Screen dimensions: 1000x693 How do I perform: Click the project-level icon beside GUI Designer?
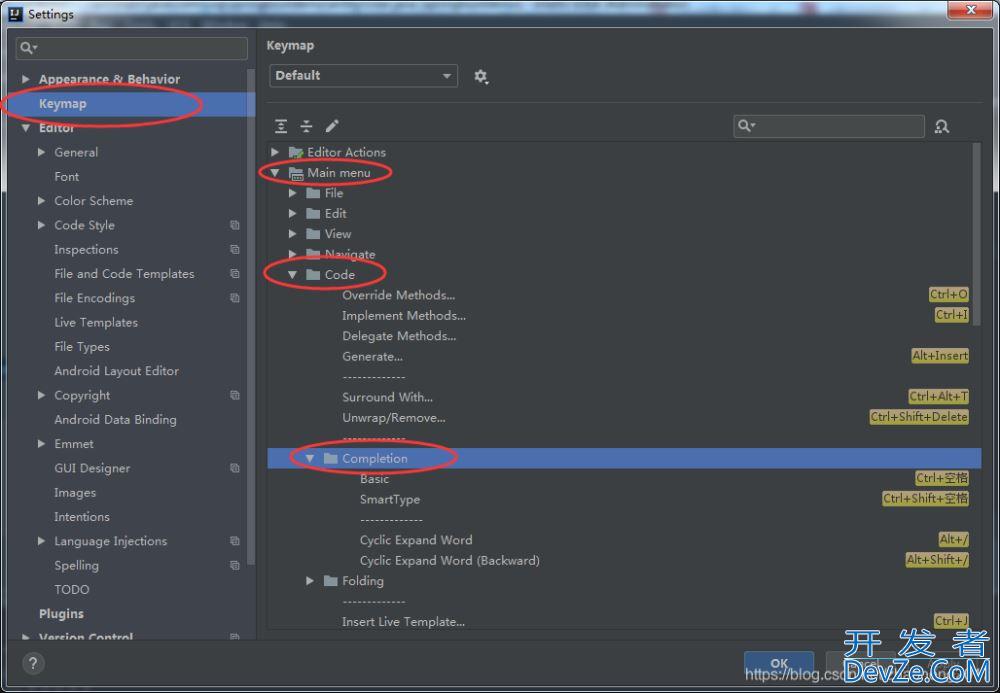click(x=235, y=468)
